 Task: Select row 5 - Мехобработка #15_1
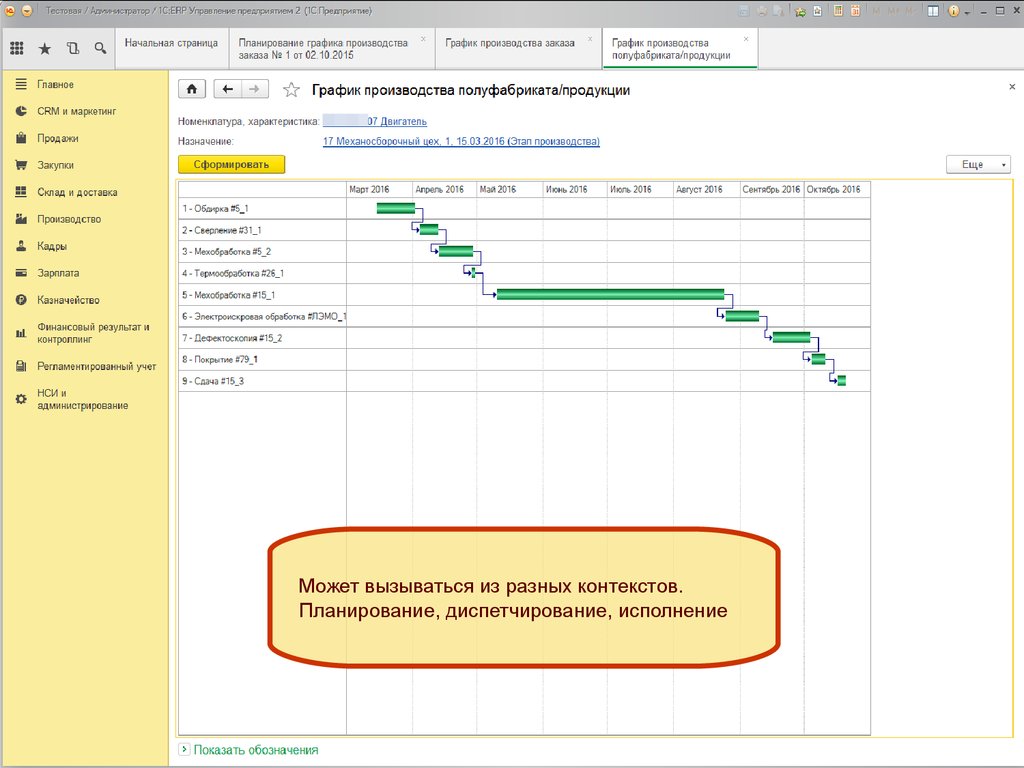[263, 295]
